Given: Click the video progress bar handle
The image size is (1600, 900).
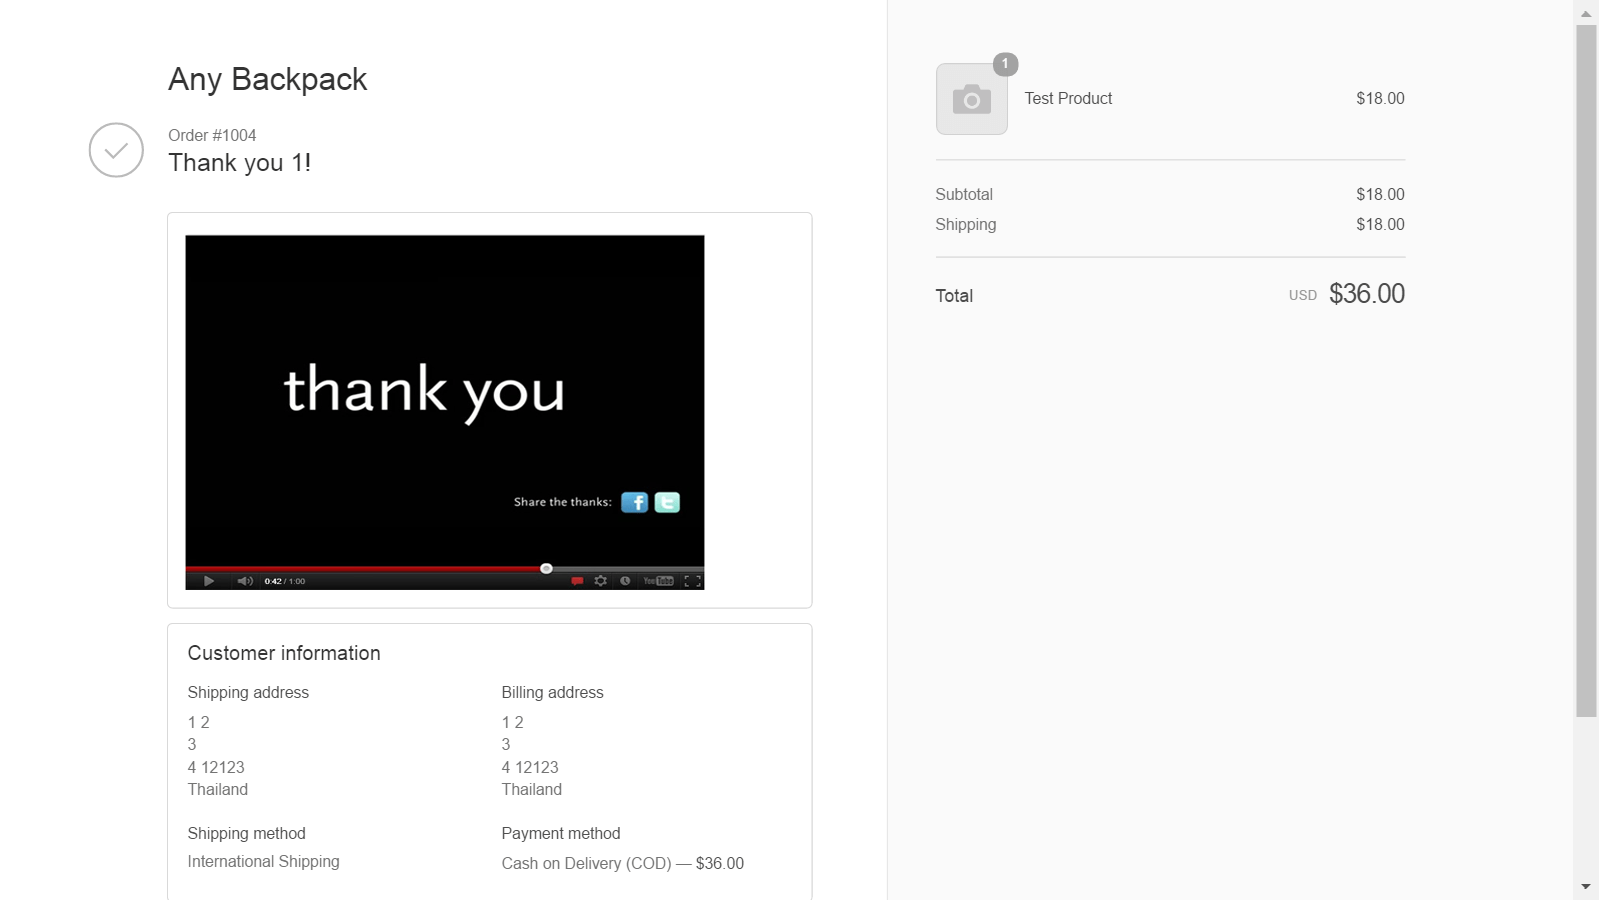Looking at the screenshot, I should coord(546,568).
